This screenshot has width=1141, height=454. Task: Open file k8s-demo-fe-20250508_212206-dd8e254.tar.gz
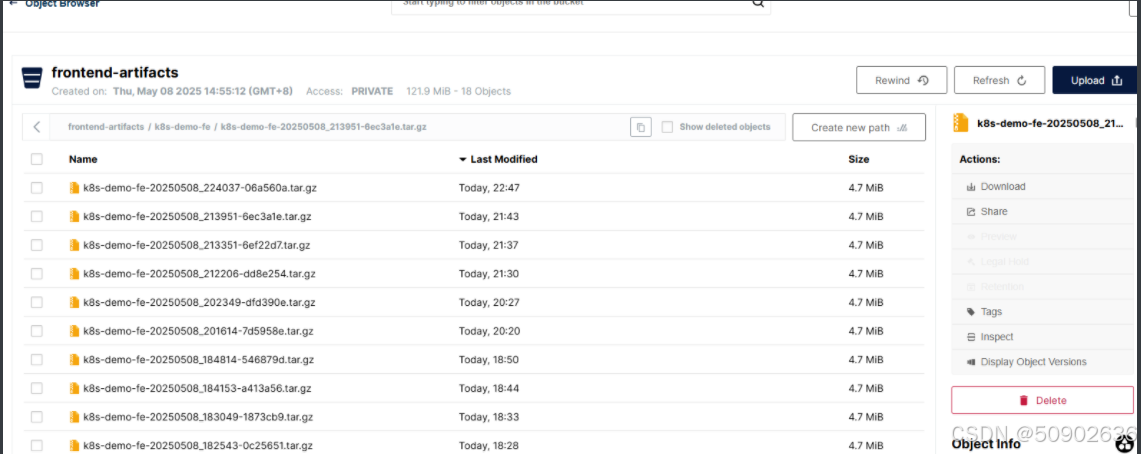[x=199, y=274]
